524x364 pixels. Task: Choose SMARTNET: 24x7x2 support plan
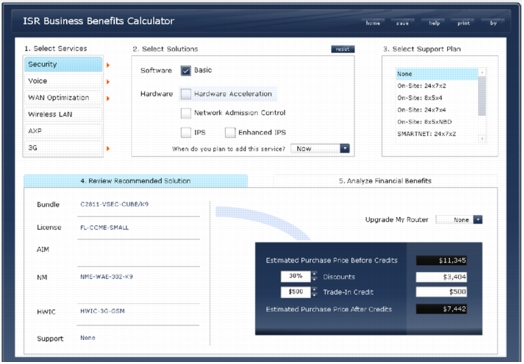[437, 134]
